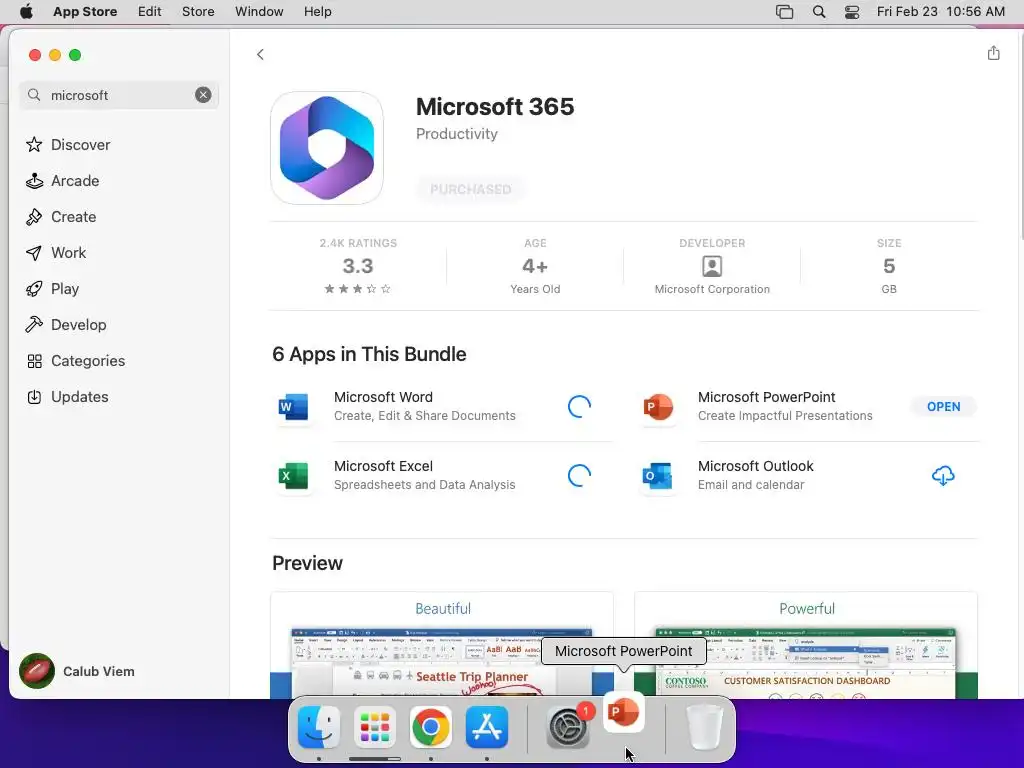Open System Settings from the Dock
Viewport: 1024px width, 768px height.
click(x=568, y=727)
